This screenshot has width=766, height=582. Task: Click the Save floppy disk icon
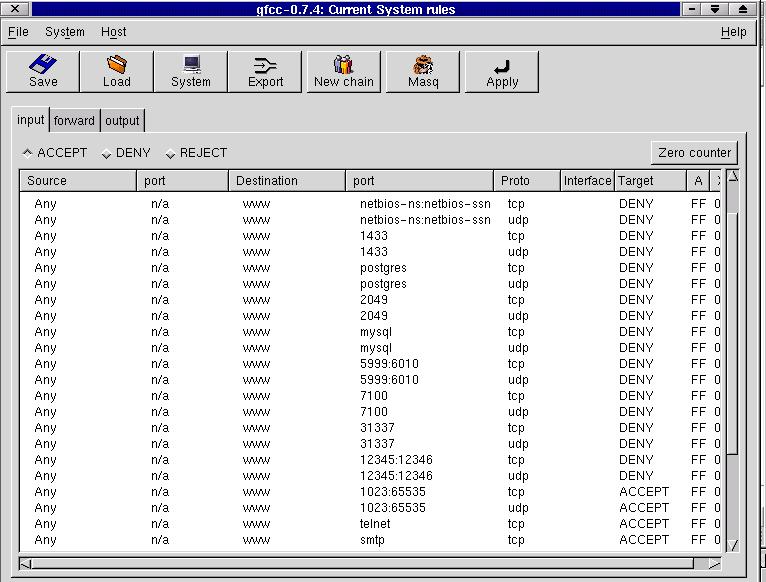[x=43, y=65]
